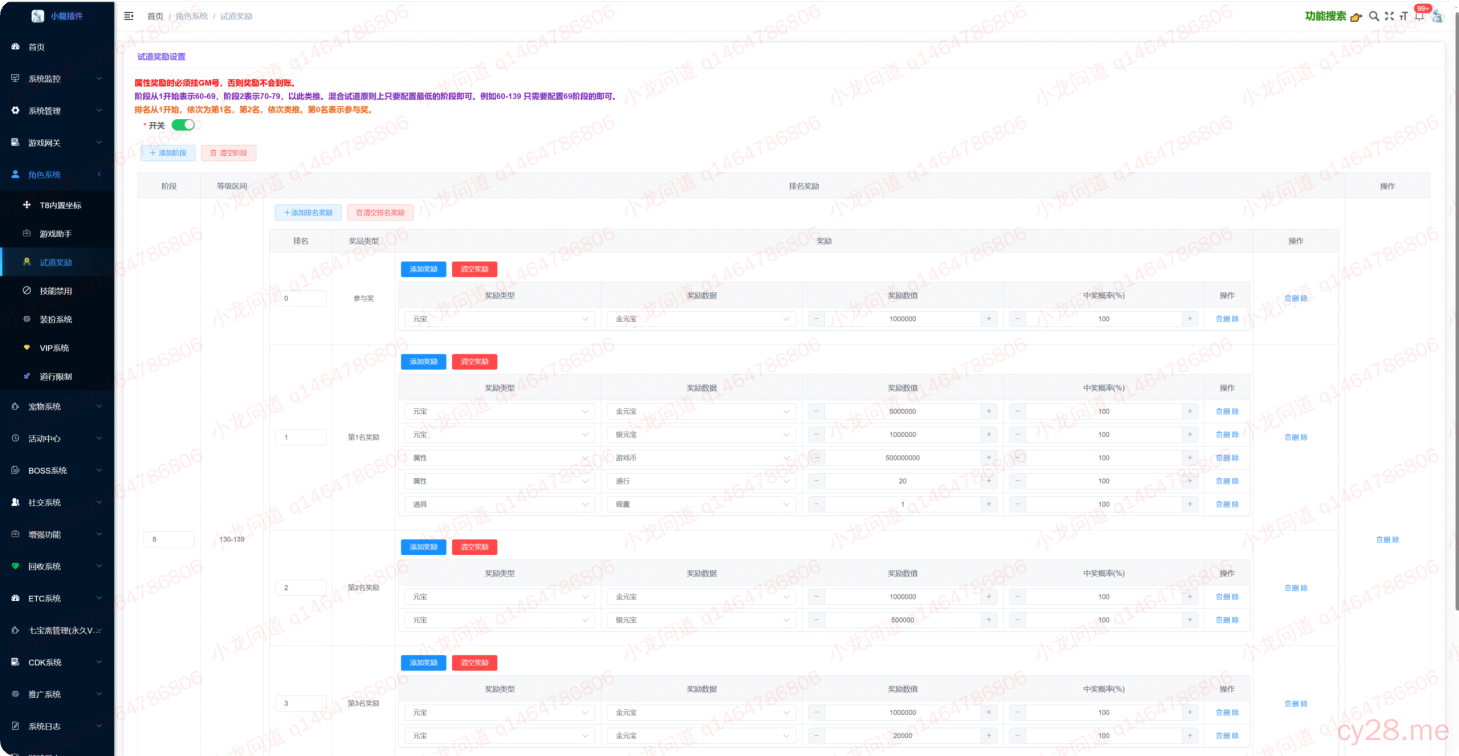Open the 首页 sidebar menu item
This screenshot has height=756, width=1459.
(x=36, y=47)
